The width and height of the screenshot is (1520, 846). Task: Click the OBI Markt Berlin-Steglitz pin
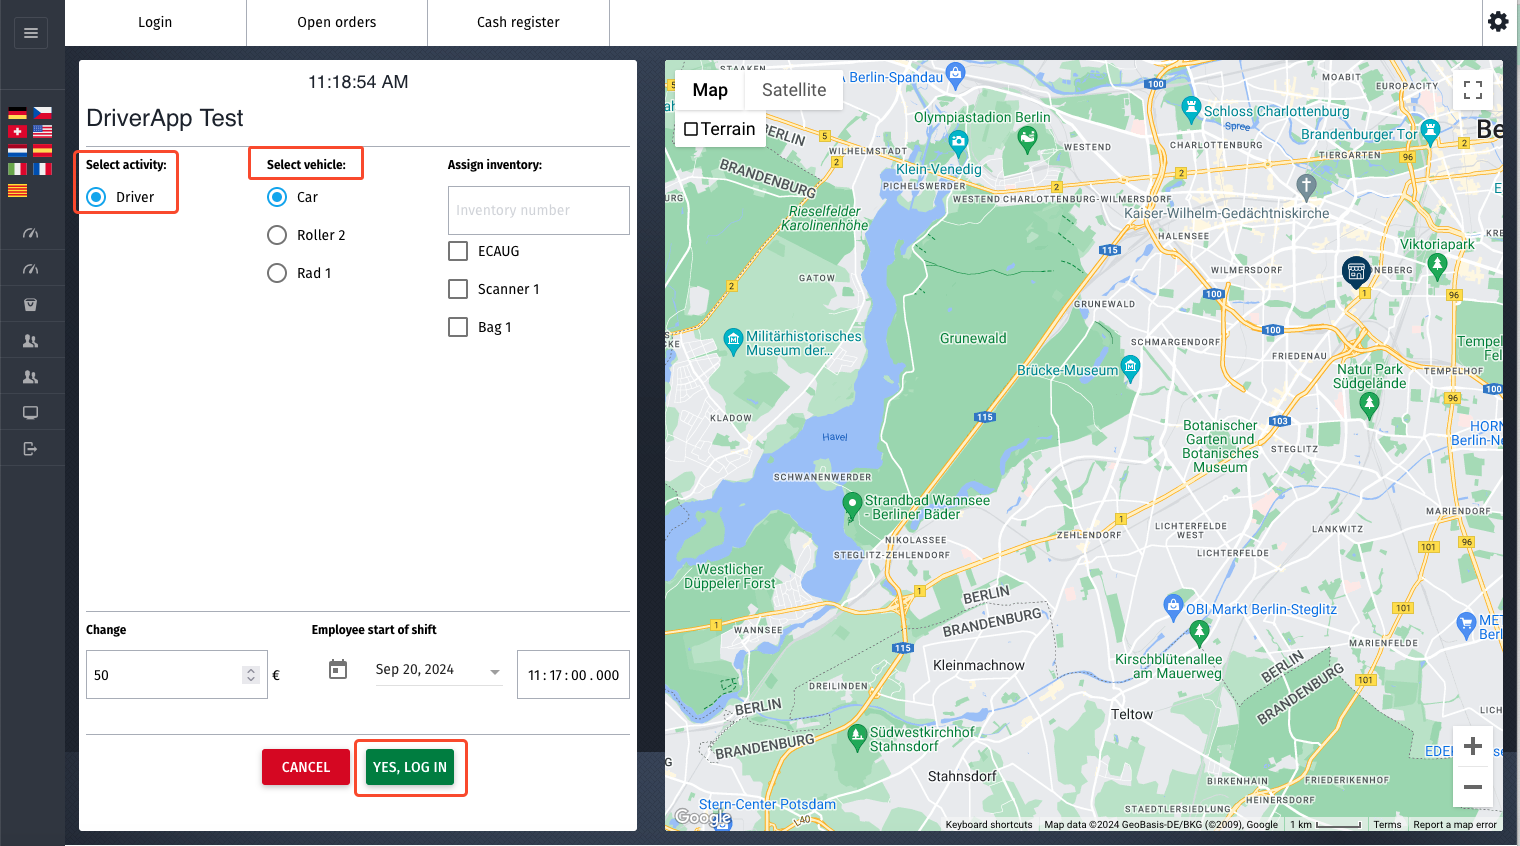point(1173,605)
